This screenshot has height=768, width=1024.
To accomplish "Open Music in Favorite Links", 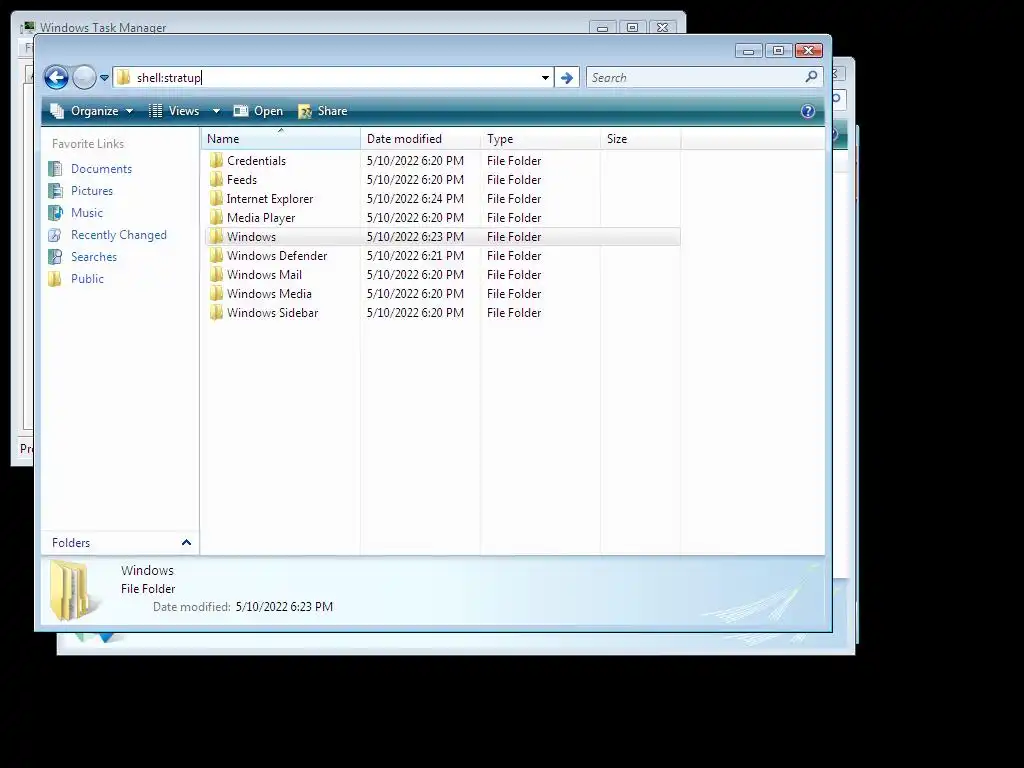I will (x=87, y=213).
